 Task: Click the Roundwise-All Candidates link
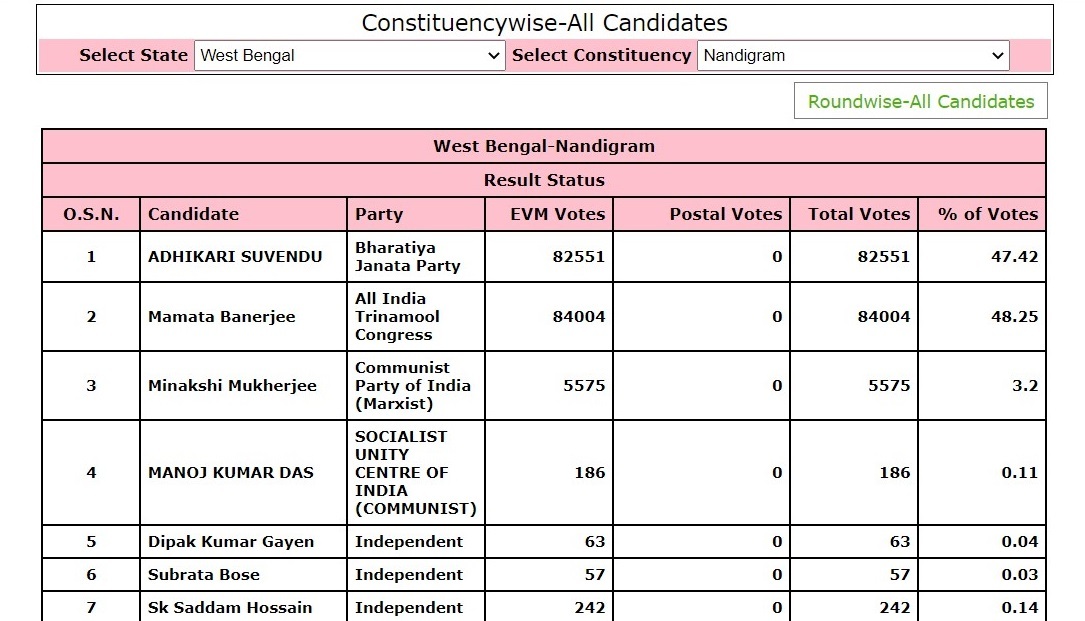(x=920, y=101)
